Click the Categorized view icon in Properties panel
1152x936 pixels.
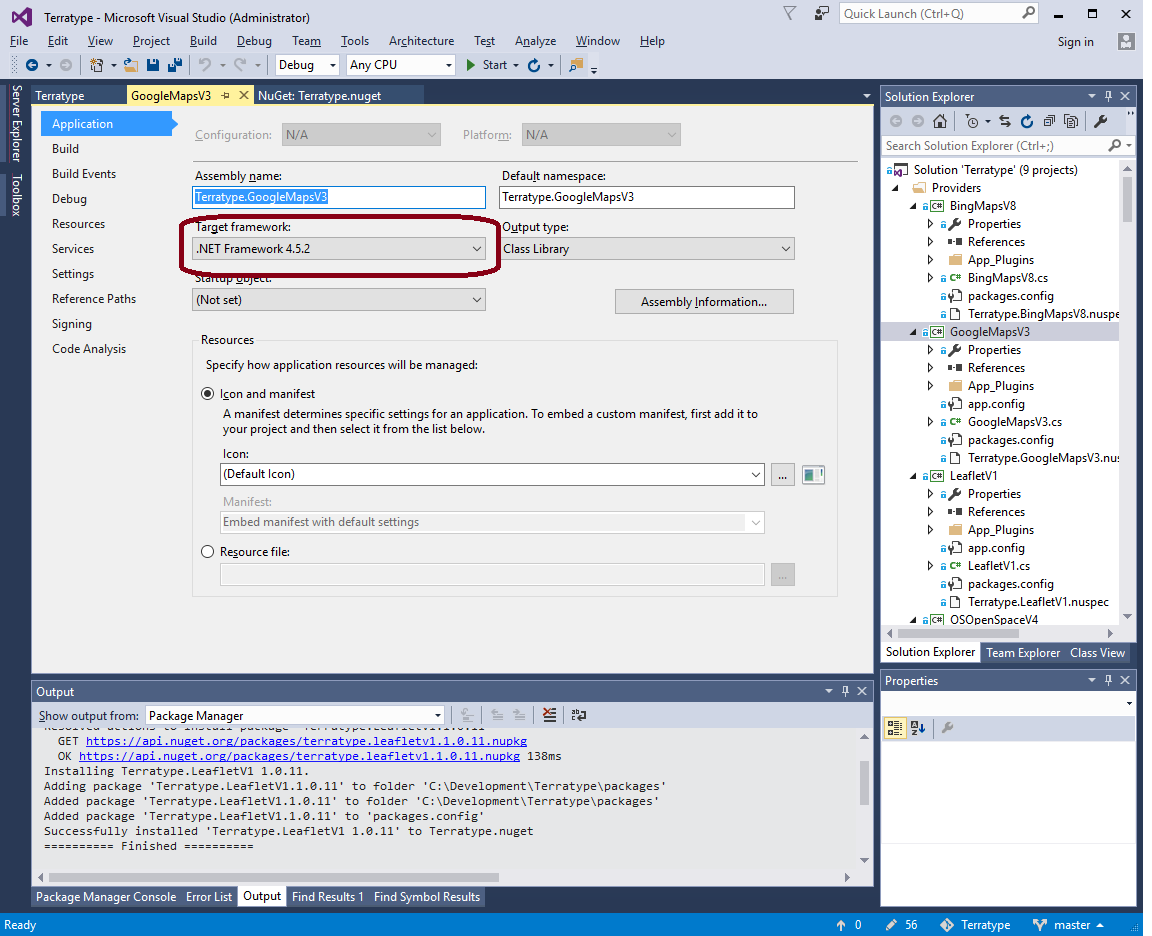click(895, 728)
